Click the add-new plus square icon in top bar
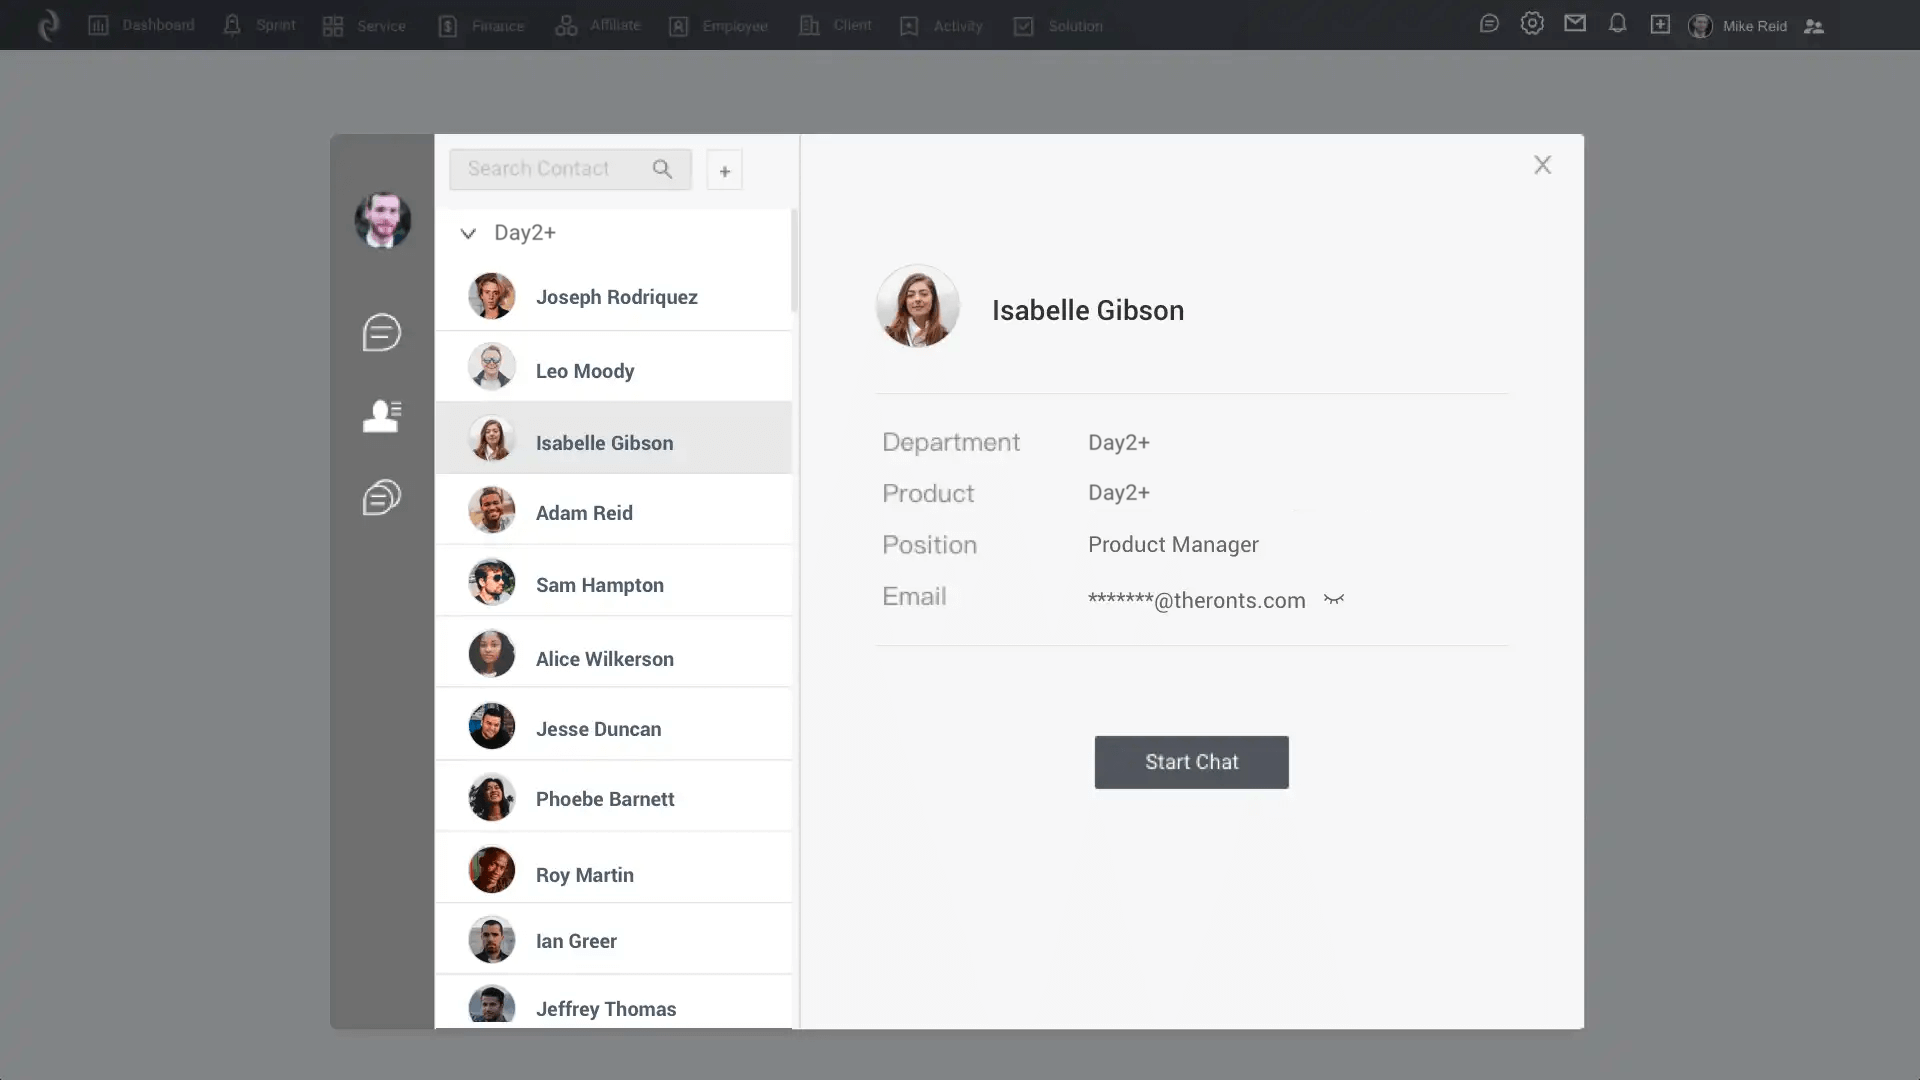This screenshot has height=1080, width=1920. point(1660,24)
